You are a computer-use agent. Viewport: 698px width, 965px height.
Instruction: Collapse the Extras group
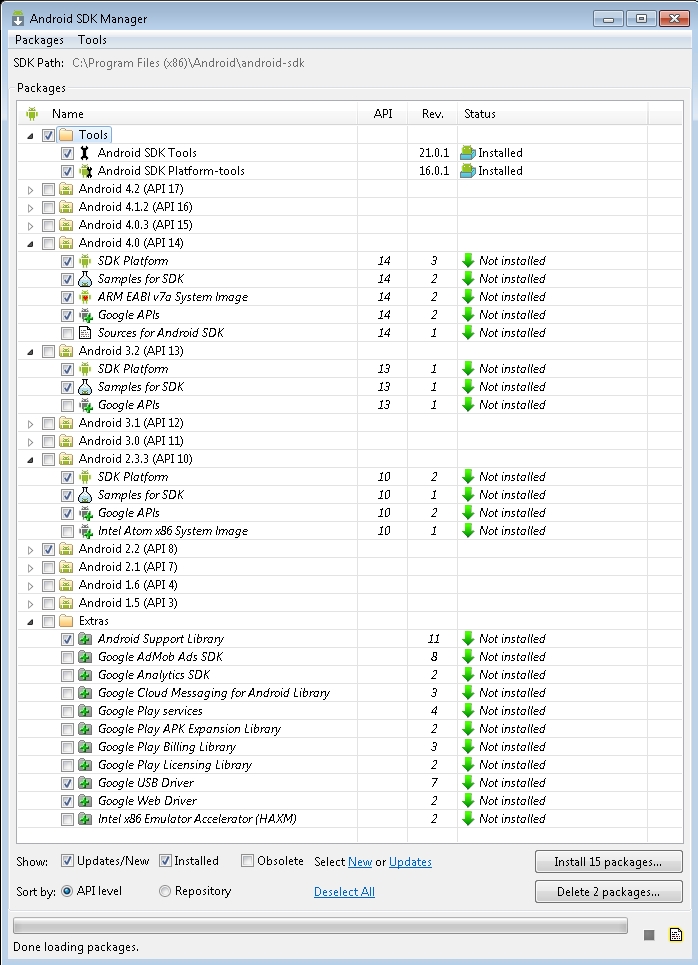[30, 622]
